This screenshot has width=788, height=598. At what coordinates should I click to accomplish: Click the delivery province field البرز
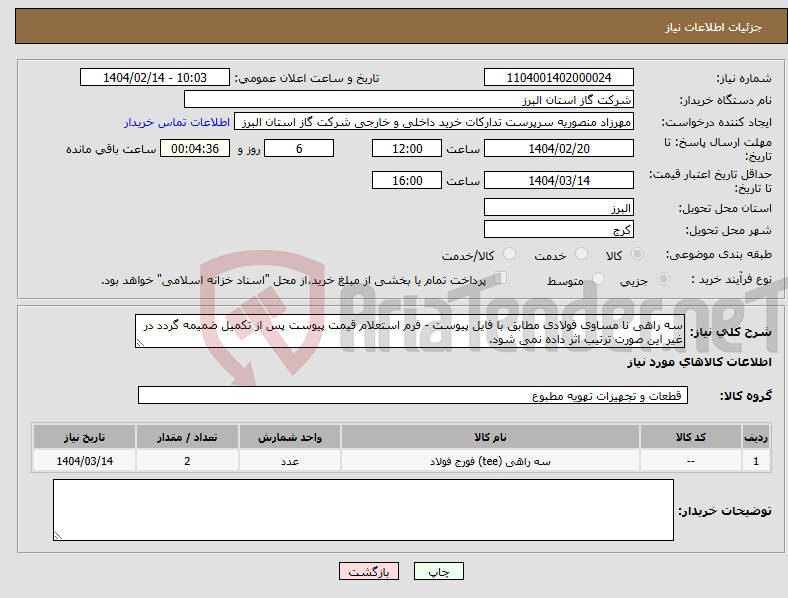[559, 208]
